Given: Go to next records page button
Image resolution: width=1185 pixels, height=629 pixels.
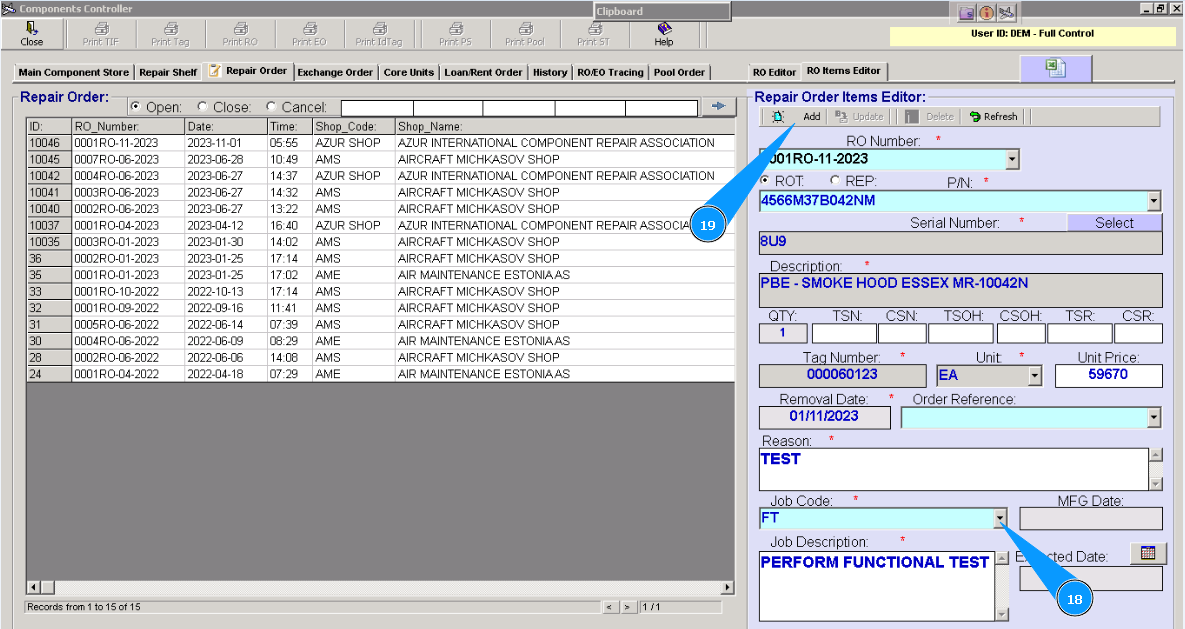Looking at the screenshot, I should pos(628,607).
